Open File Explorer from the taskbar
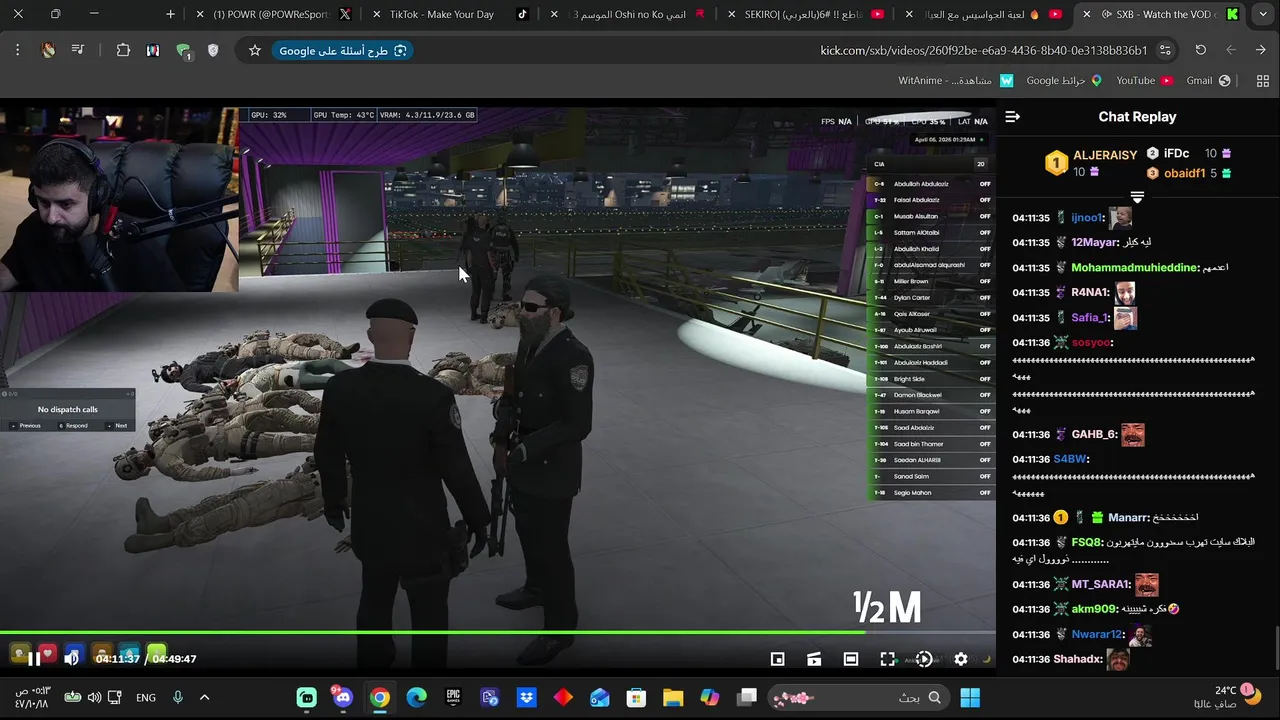 pyautogui.click(x=672, y=697)
